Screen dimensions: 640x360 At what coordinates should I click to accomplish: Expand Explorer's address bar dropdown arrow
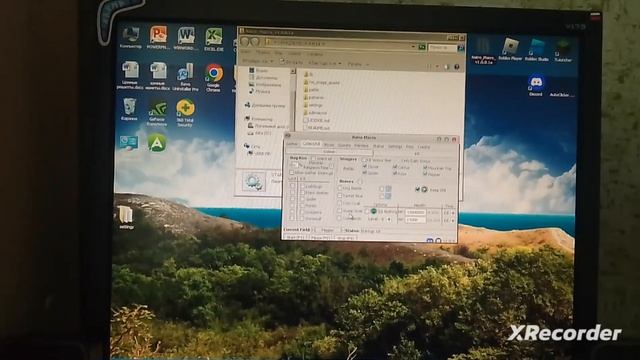point(413,47)
